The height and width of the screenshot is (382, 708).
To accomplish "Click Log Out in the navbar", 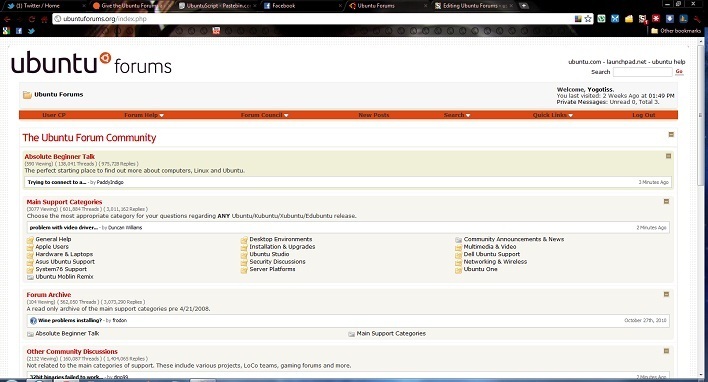I will click(x=644, y=115).
